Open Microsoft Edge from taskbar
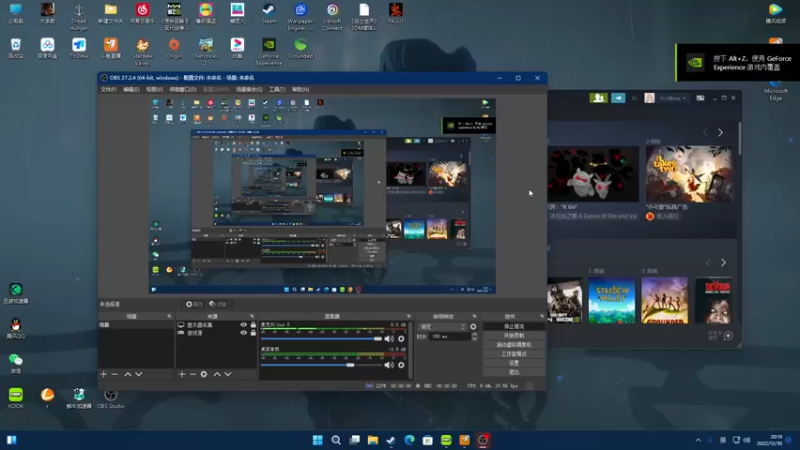This screenshot has height=450, width=800. 409,440
